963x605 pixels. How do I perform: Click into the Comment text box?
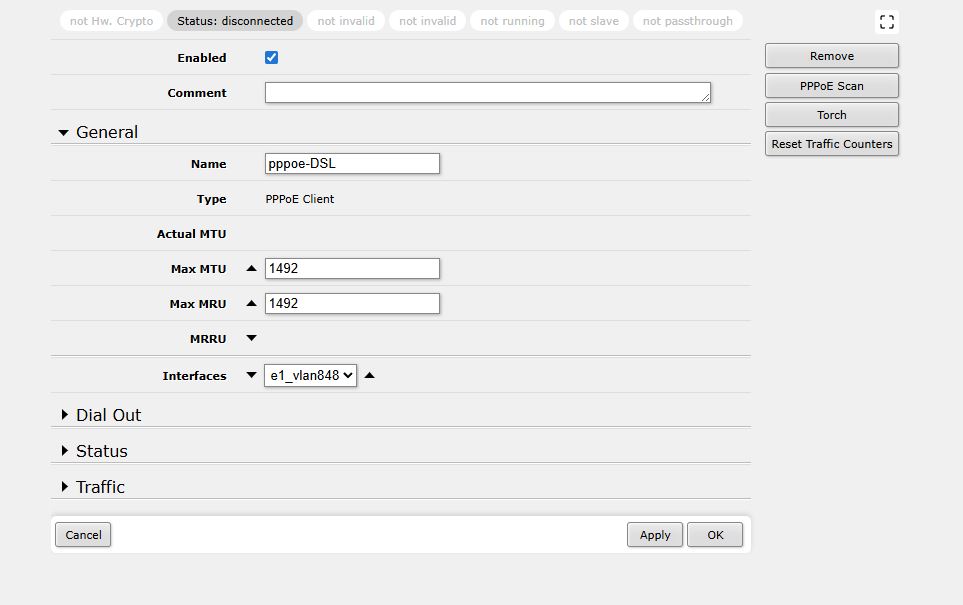[x=488, y=93]
